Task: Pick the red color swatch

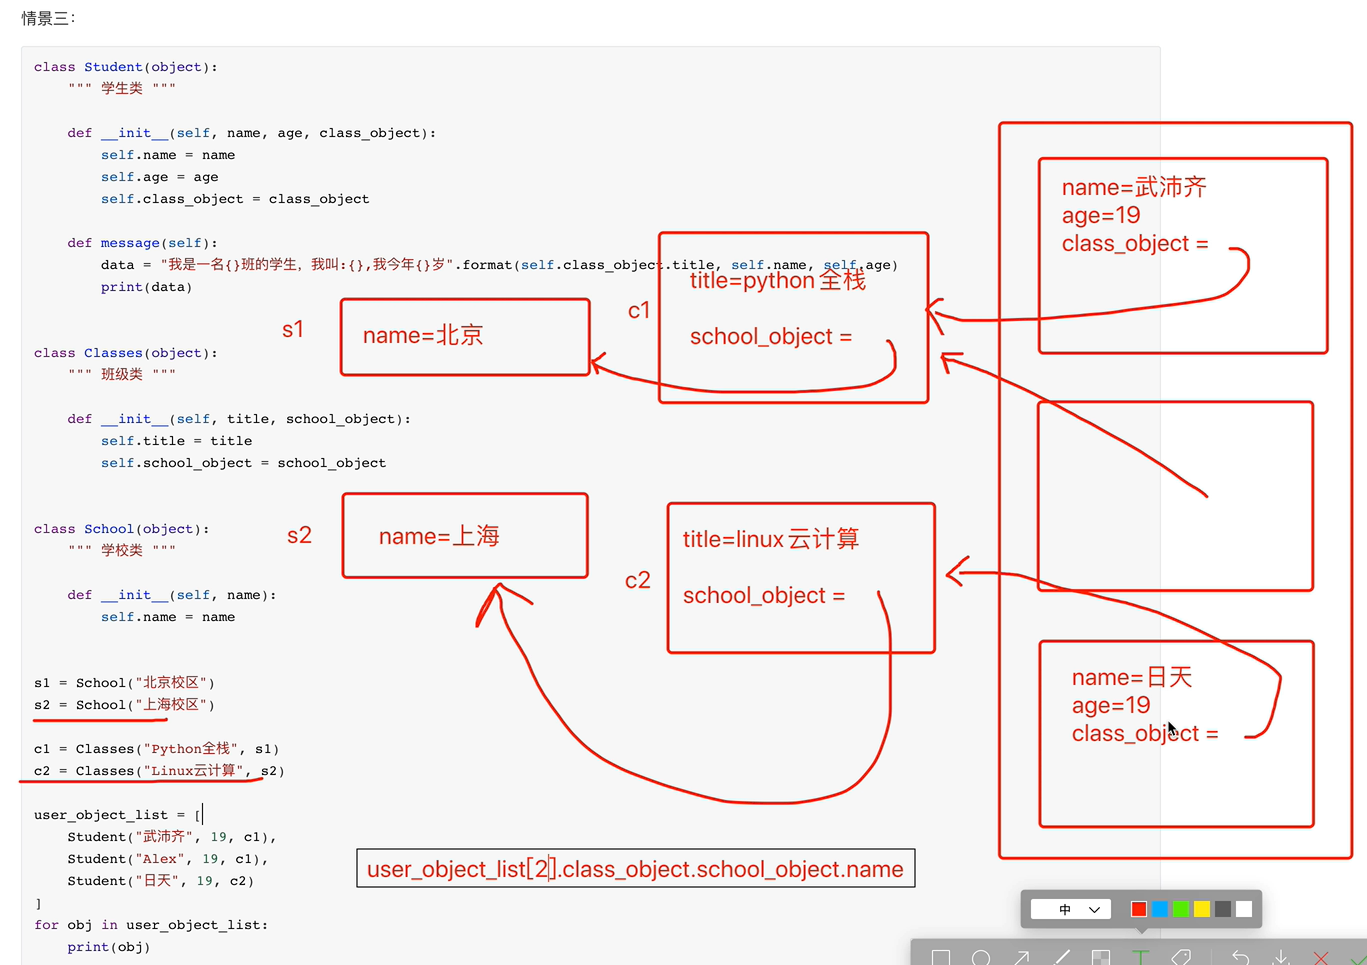Action: (1138, 909)
